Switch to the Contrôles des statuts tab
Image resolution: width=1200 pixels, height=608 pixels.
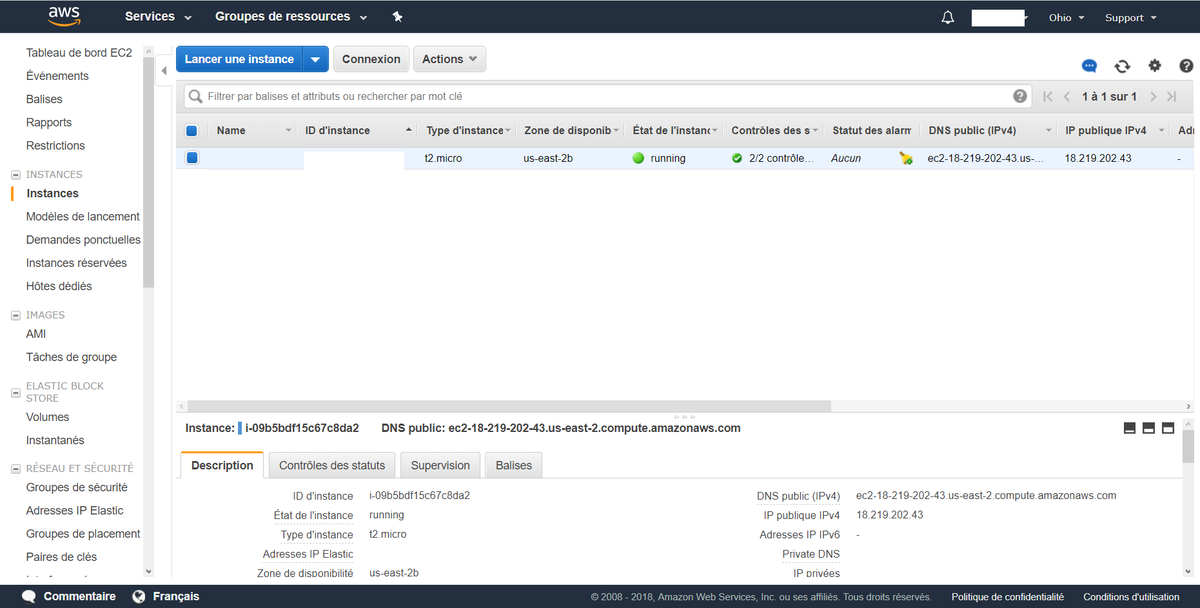pos(332,465)
